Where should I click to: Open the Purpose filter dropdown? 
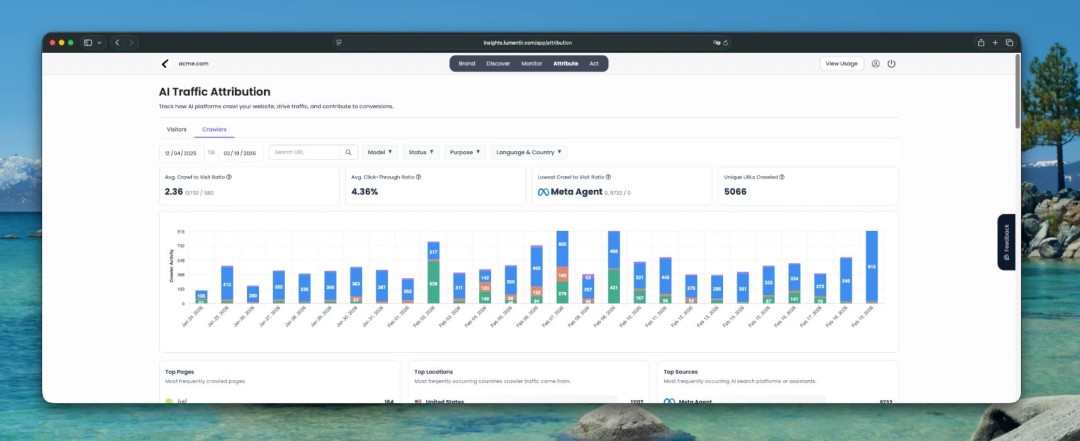464,152
